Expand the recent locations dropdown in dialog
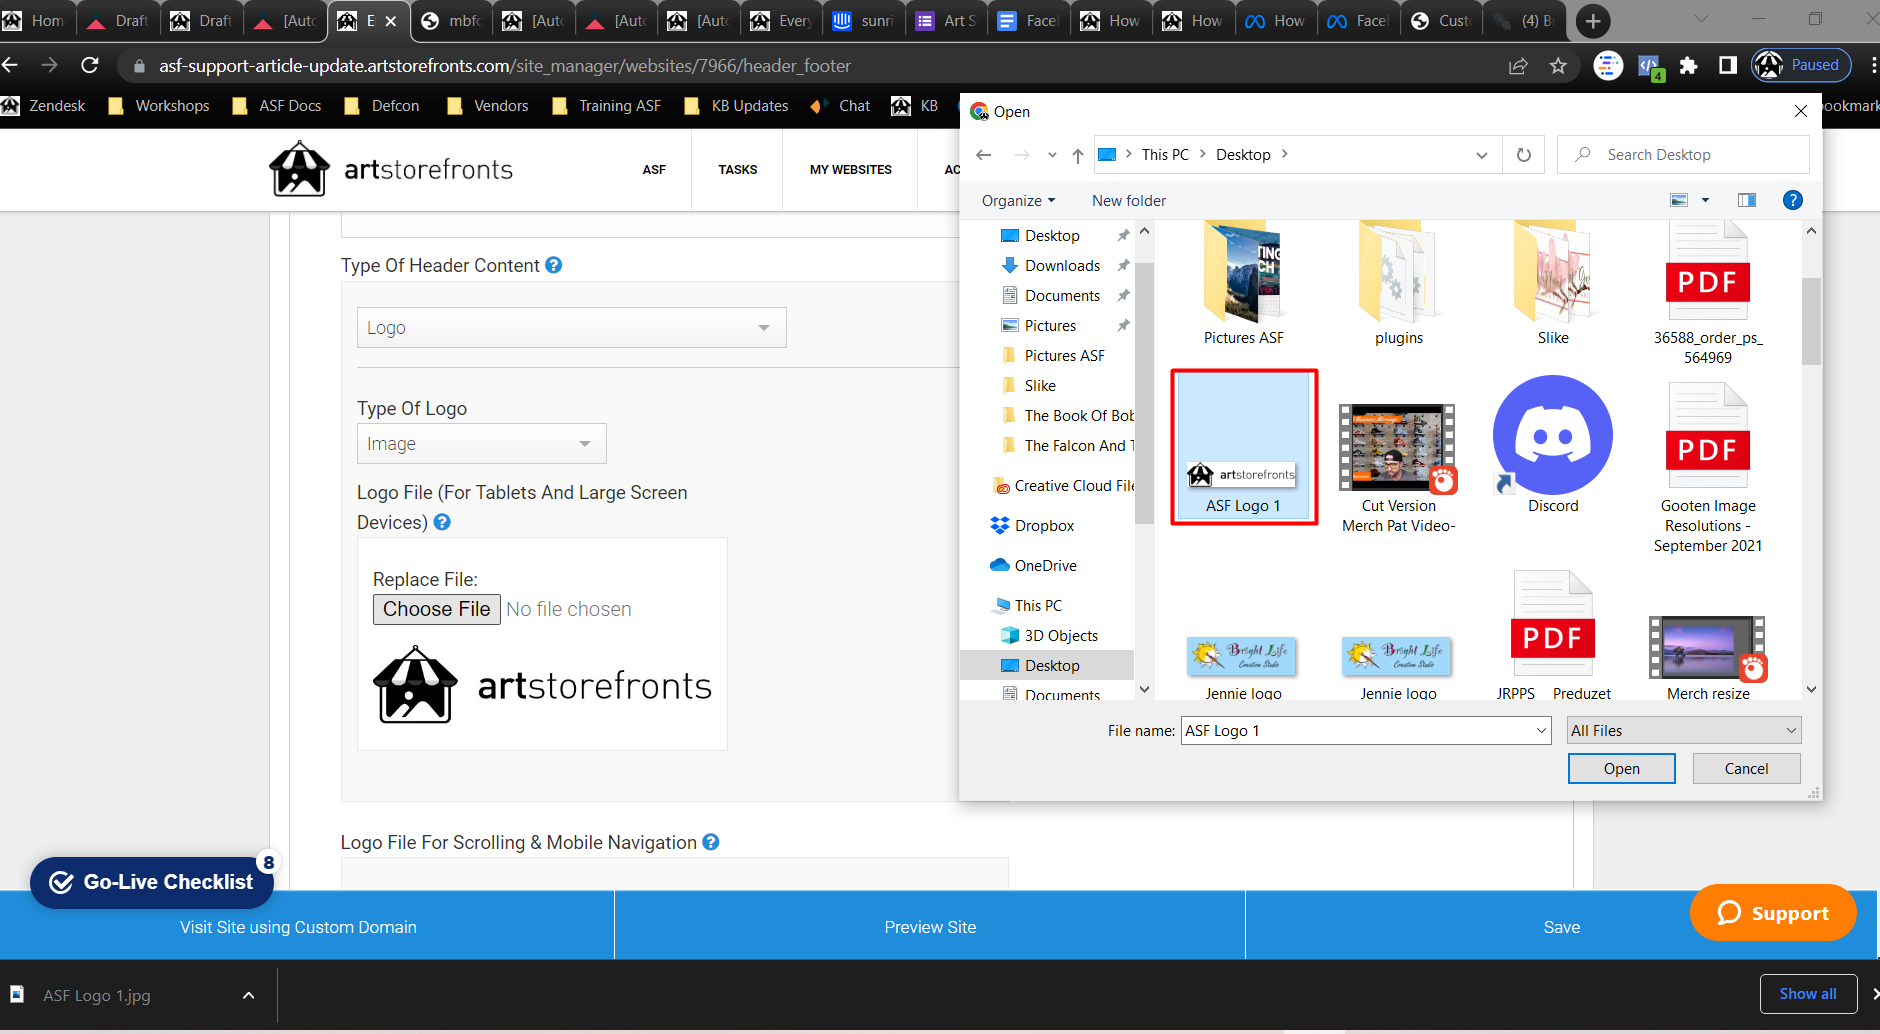 [1052, 155]
